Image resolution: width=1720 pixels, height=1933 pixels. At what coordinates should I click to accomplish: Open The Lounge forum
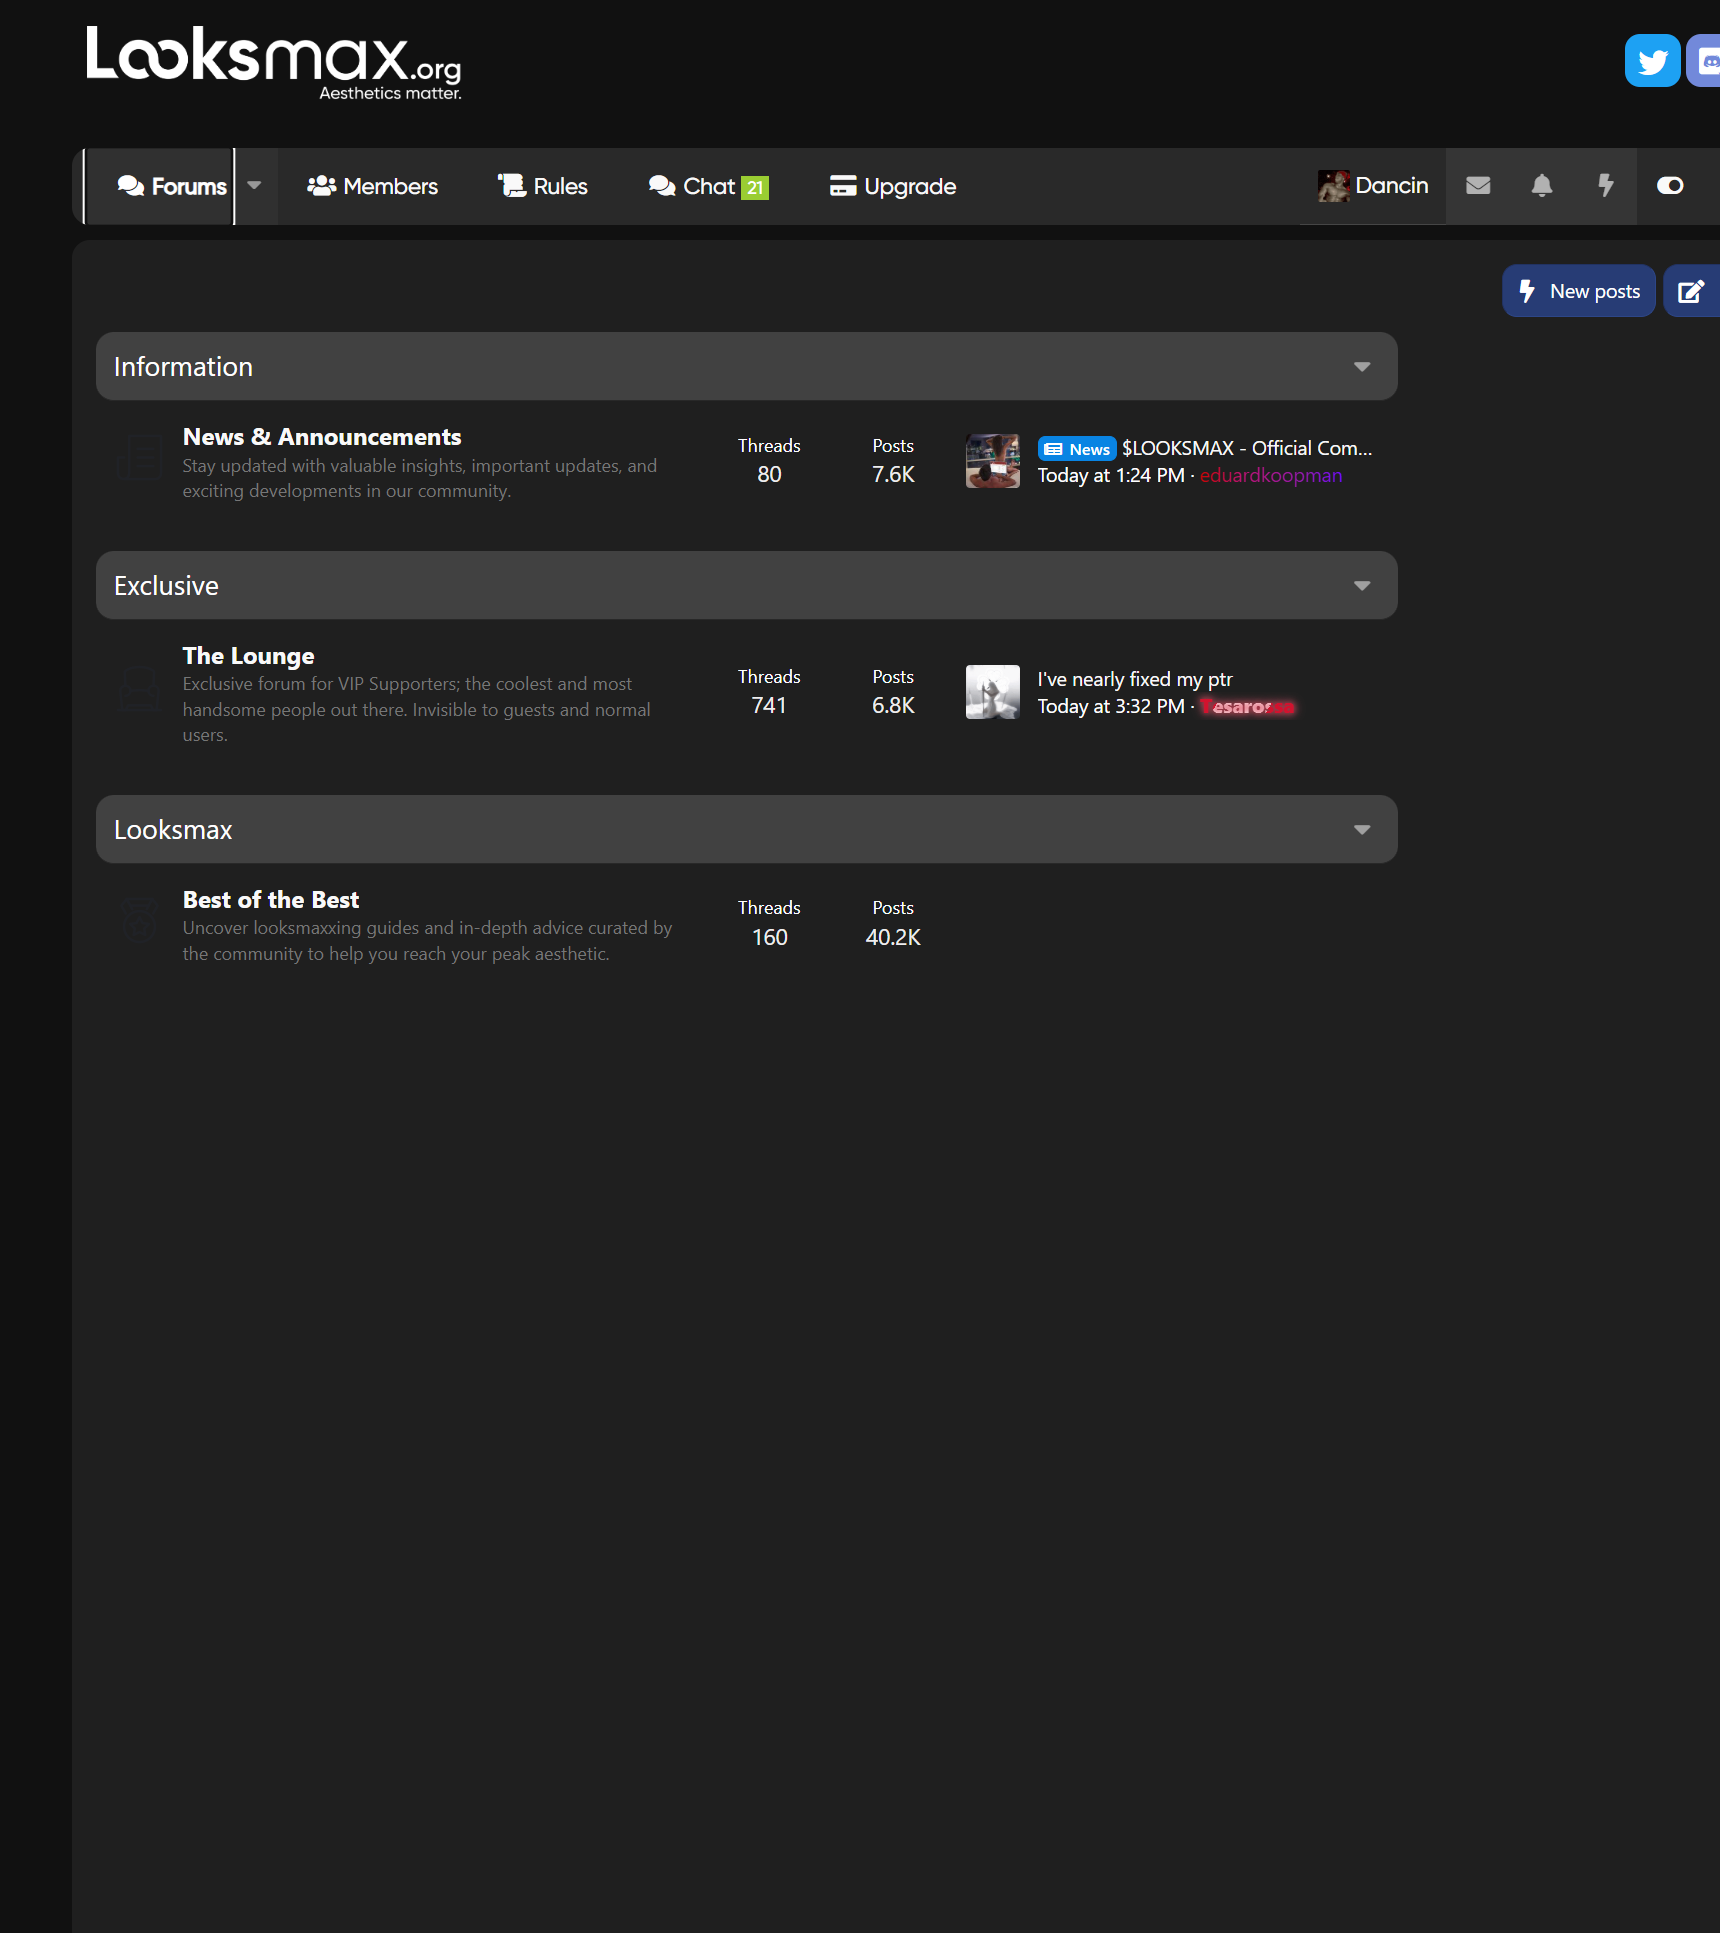(248, 656)
